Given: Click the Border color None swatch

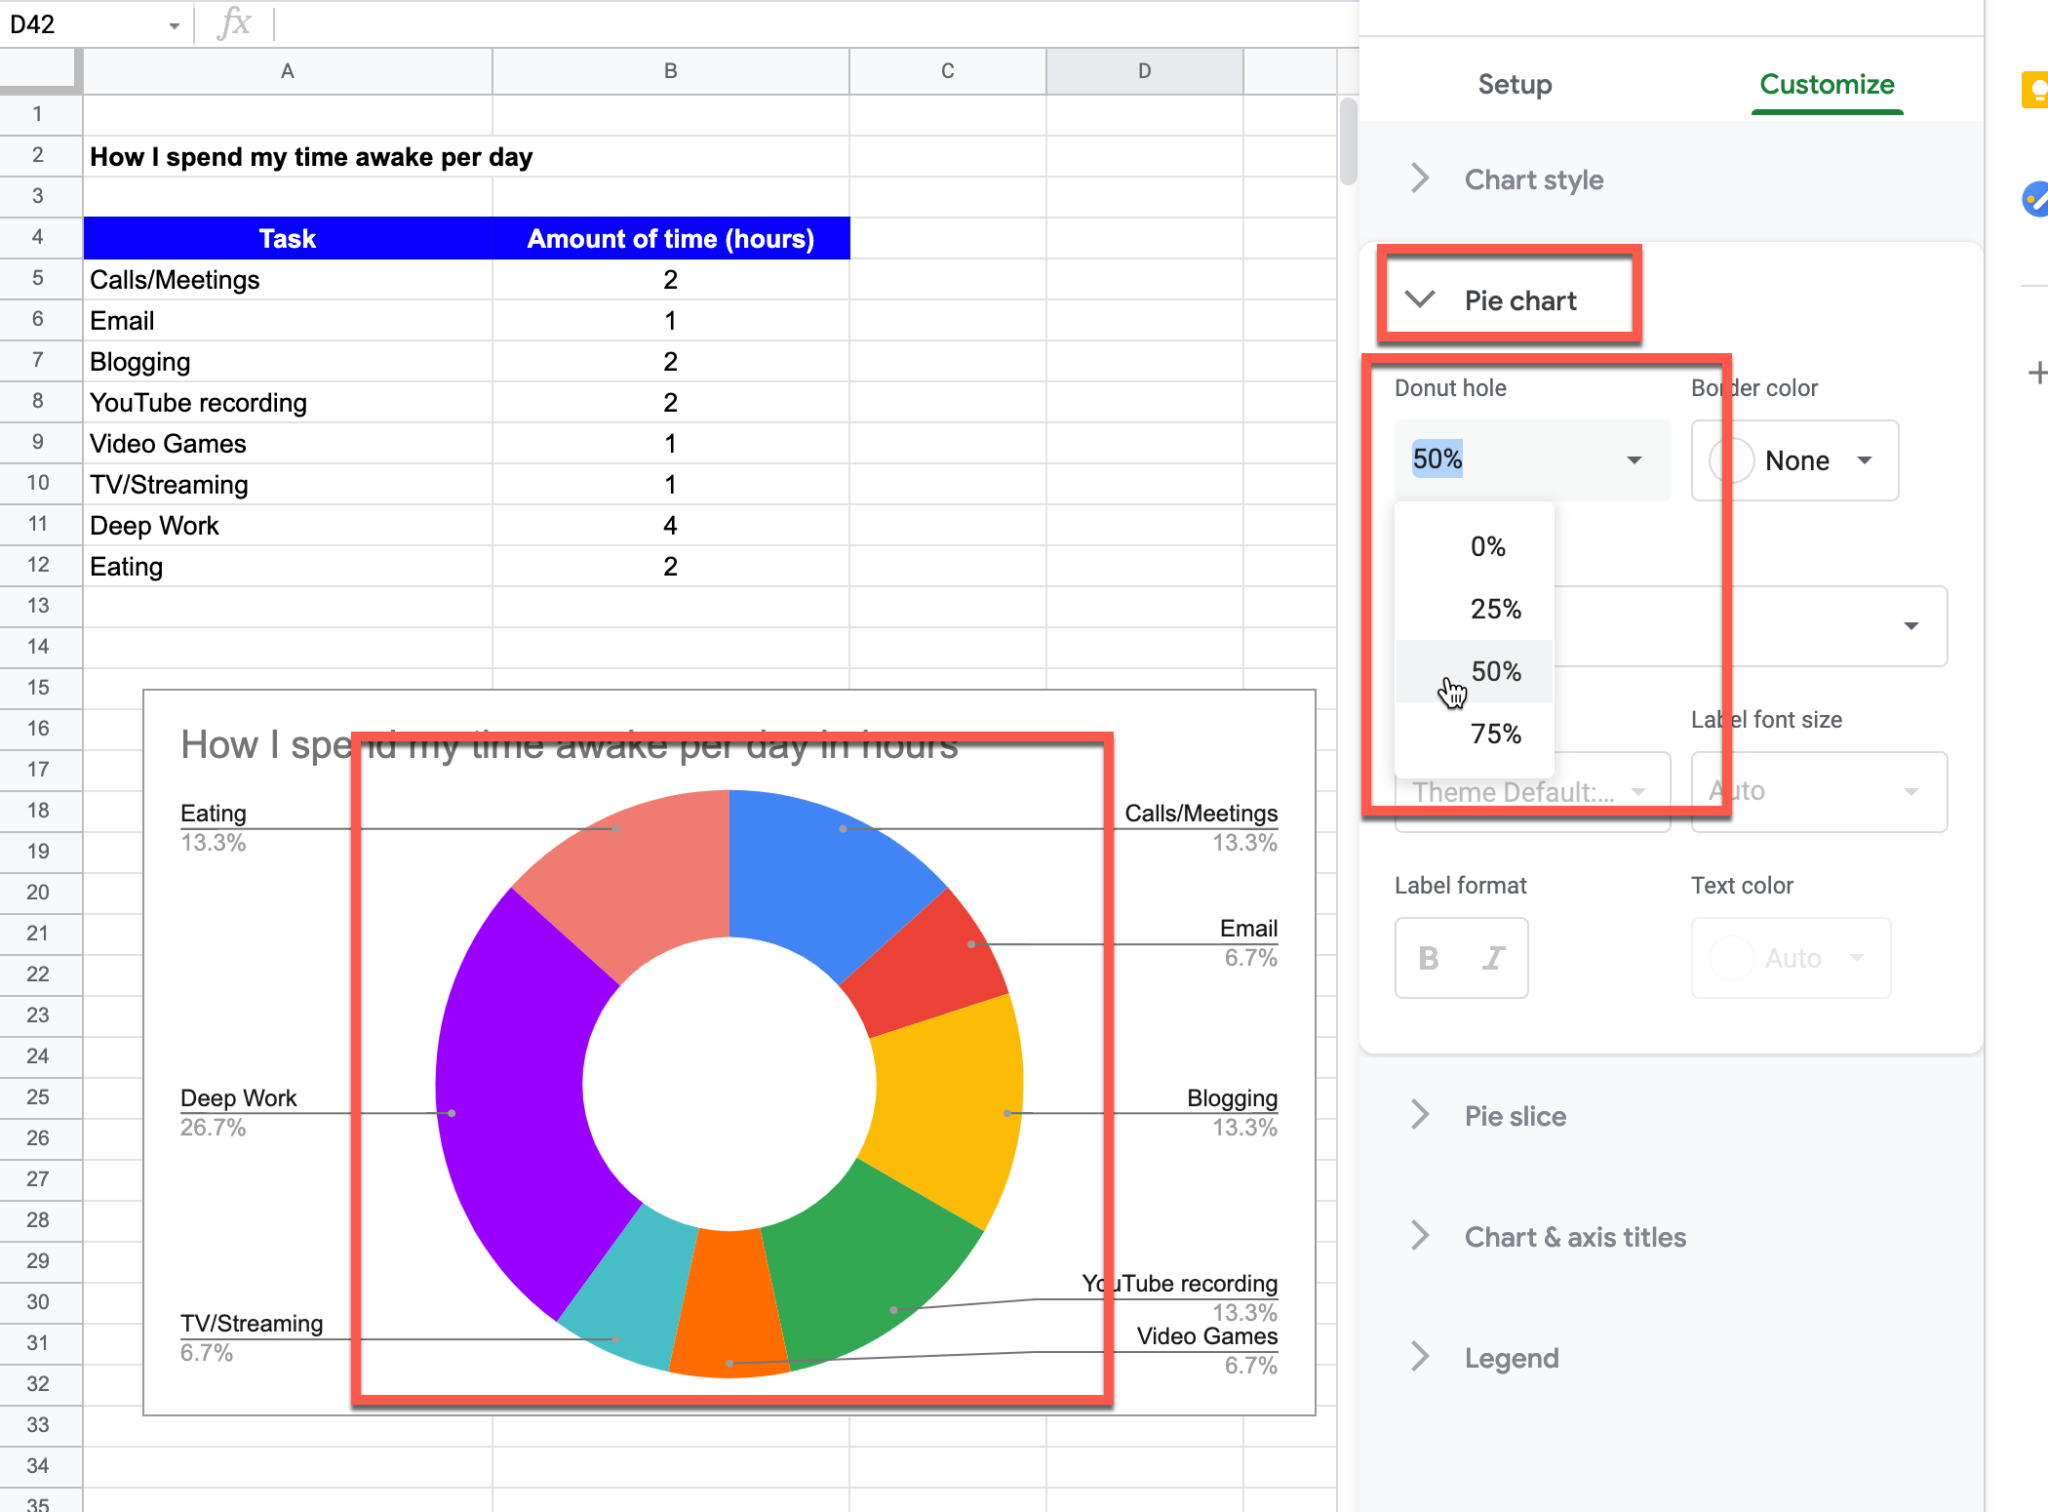Looking at the screenshot, I should [x=1731, y=460].
